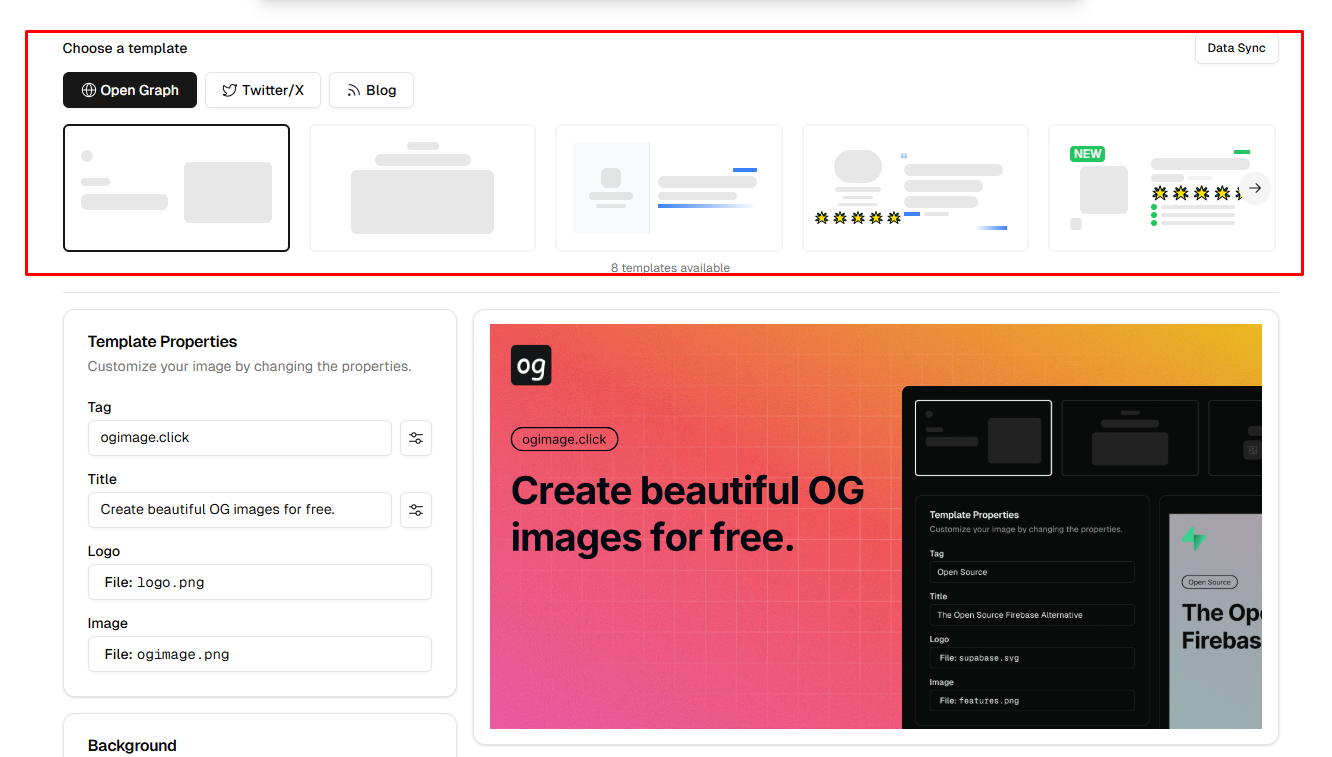Select the Open Graph globe icon tab
Image resolution: width=1332 pixels, height=757 pixels.
(90, 90)
